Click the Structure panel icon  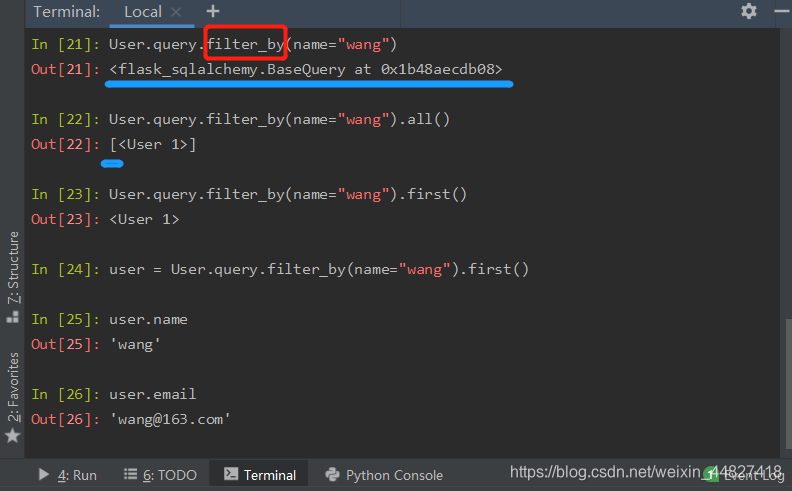pyautogui.click(x=13, y=317)
